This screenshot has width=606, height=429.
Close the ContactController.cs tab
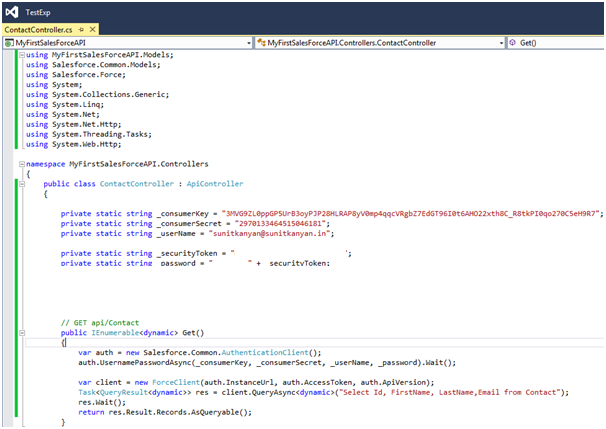coord(93,29)
